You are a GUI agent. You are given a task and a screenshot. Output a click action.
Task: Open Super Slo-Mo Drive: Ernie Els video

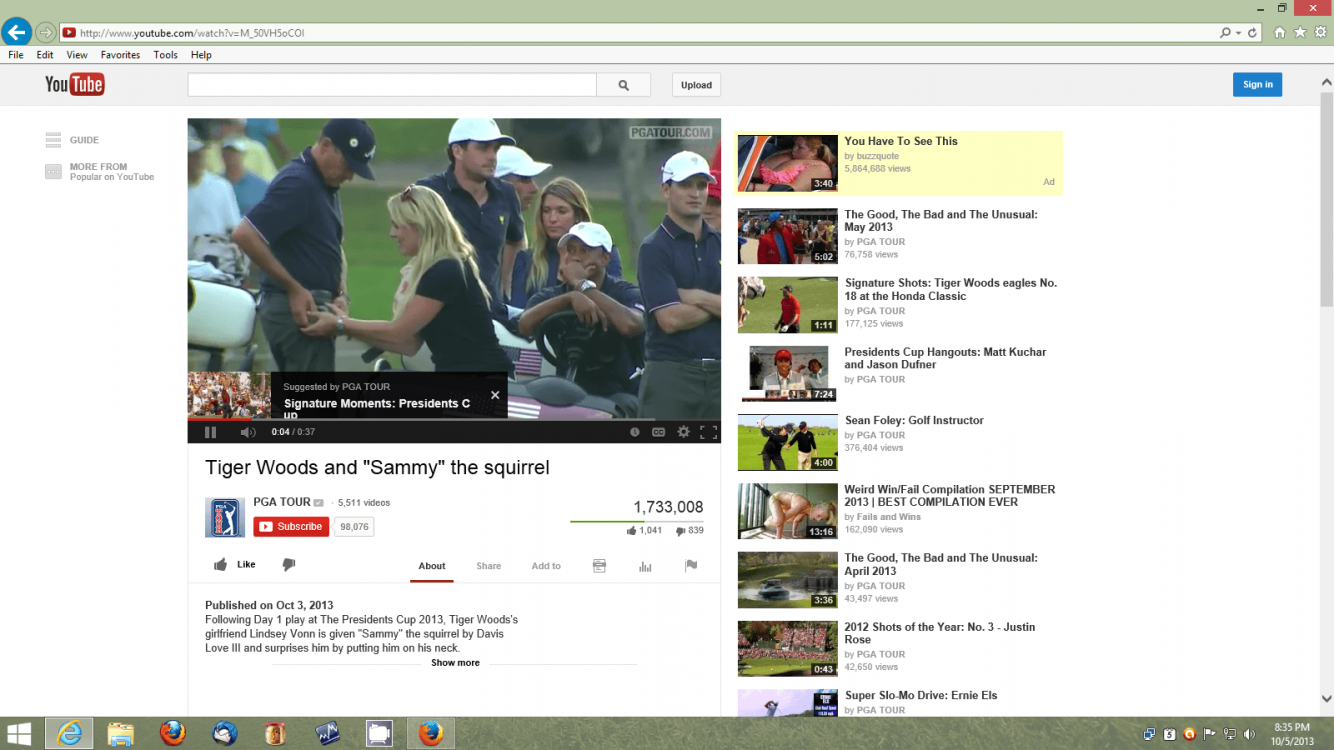[921, 695]
